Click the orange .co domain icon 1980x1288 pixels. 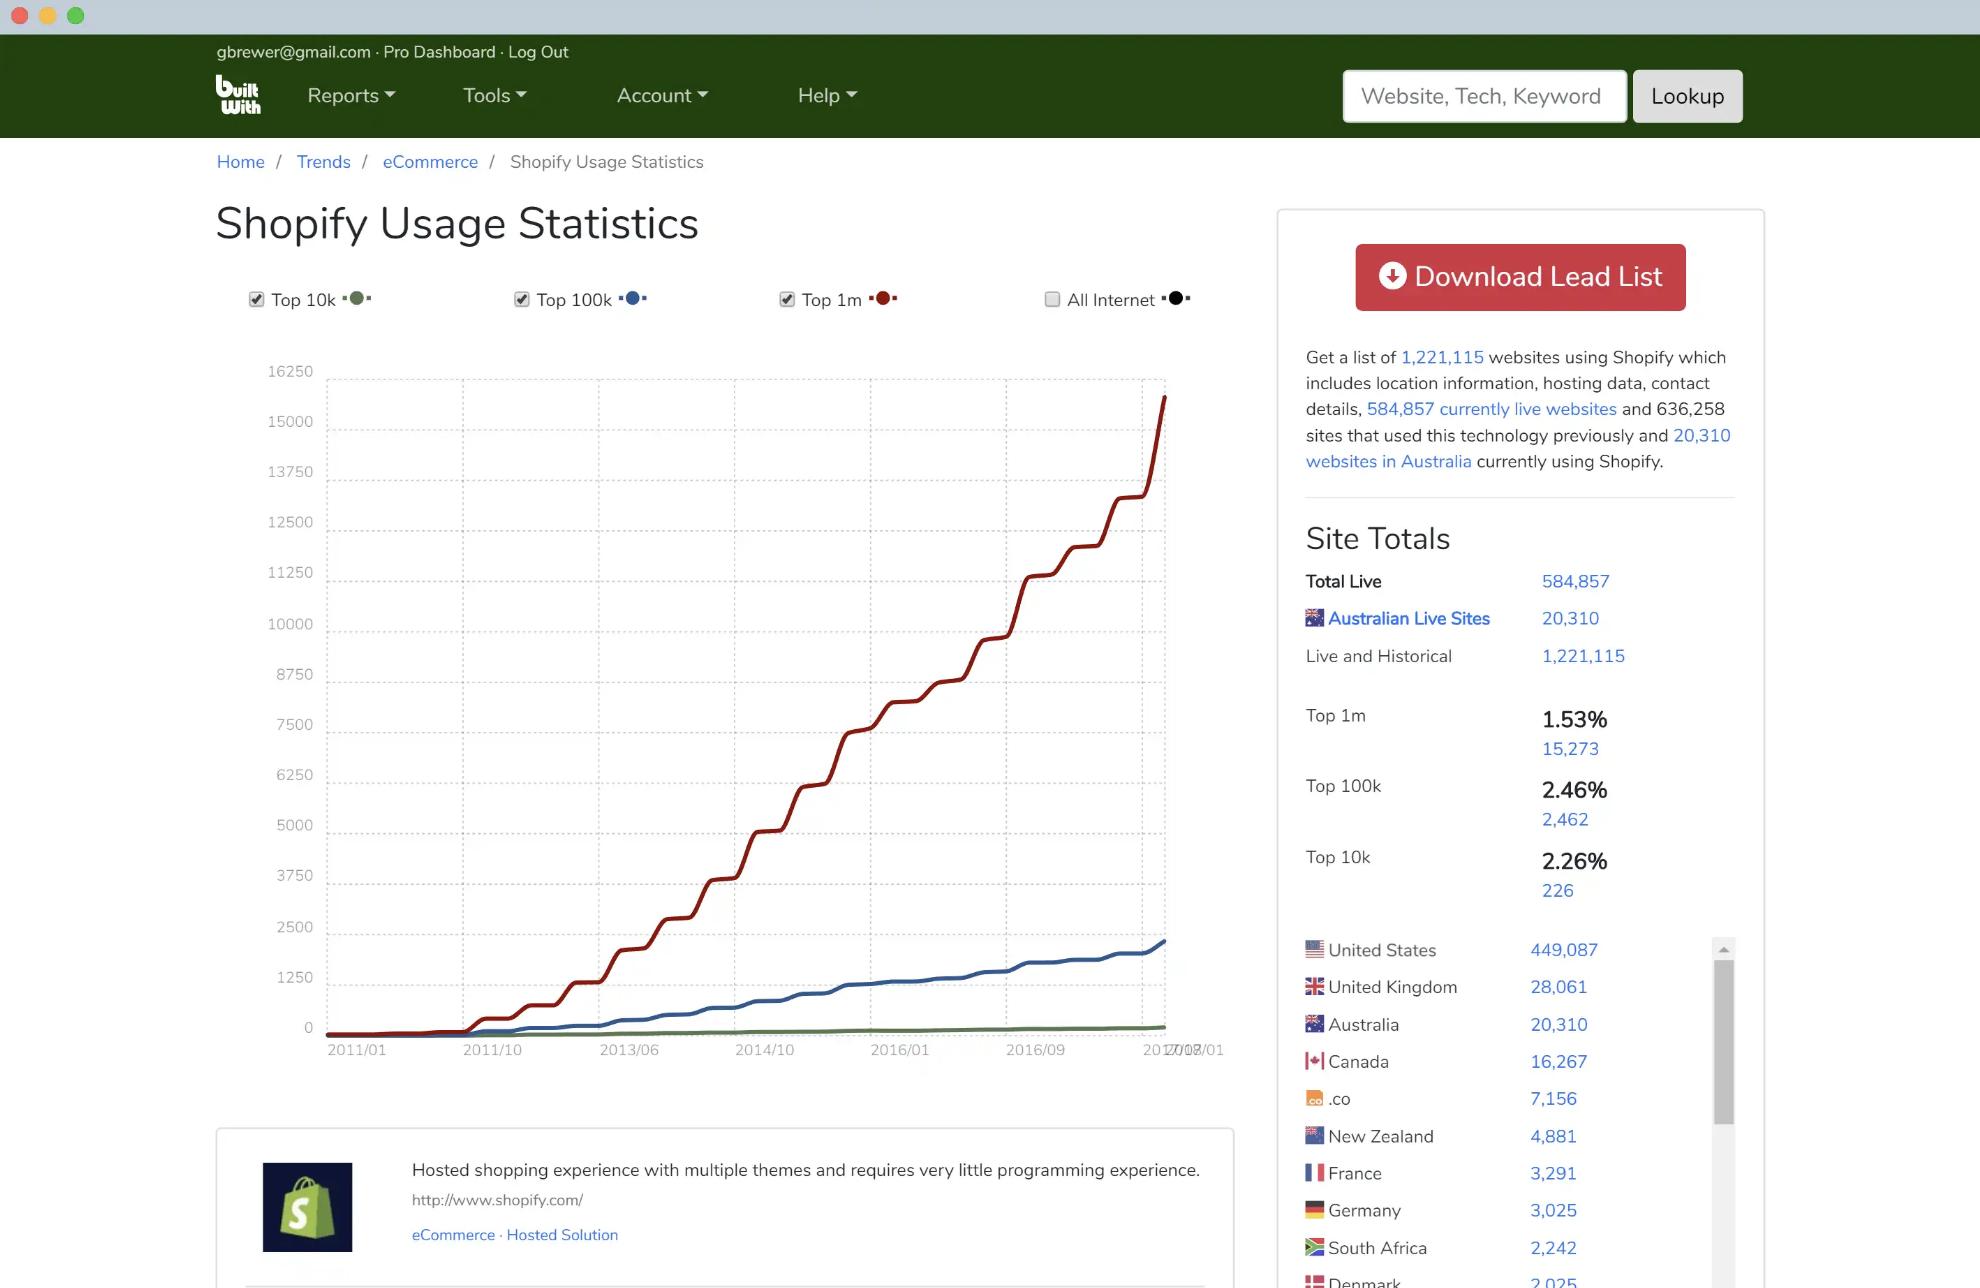pyautogui.click(x=1314, y=1099)
